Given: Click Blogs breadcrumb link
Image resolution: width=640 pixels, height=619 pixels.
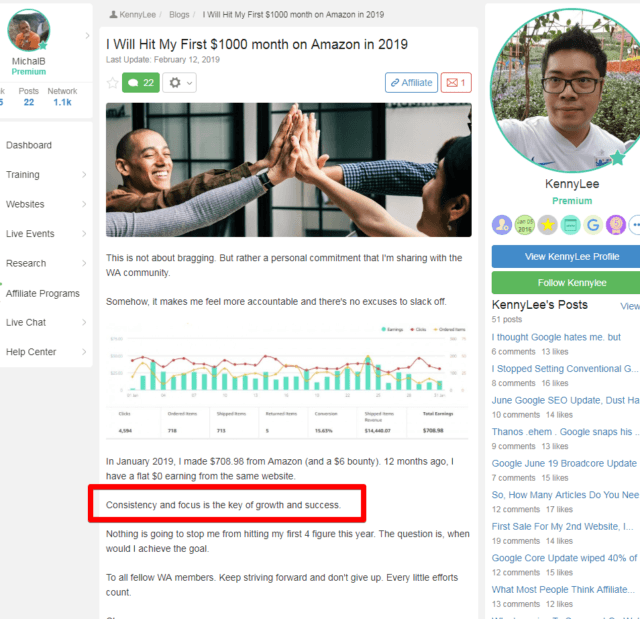Looking at the screenshot, I should pyautogui.click(x=179, y=15).
